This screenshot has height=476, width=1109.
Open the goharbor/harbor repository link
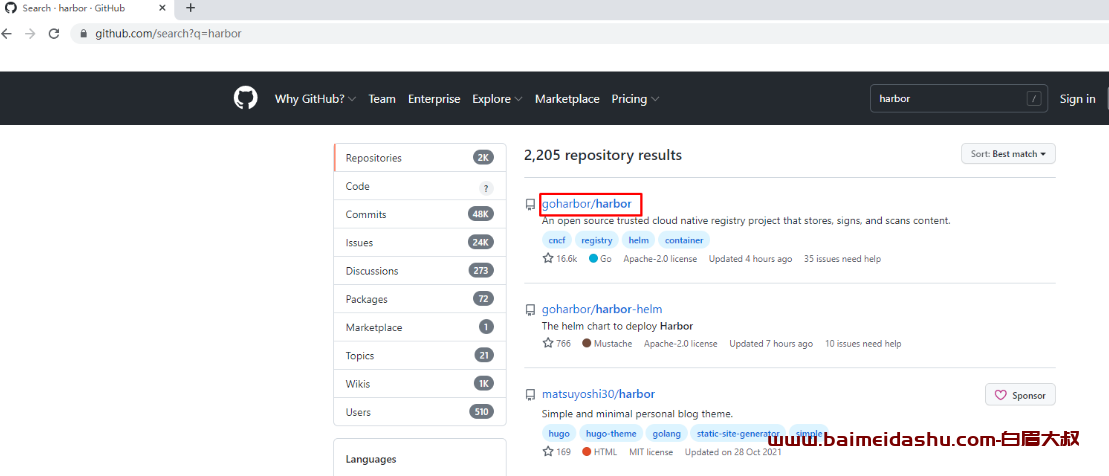(x=586, y=204)
